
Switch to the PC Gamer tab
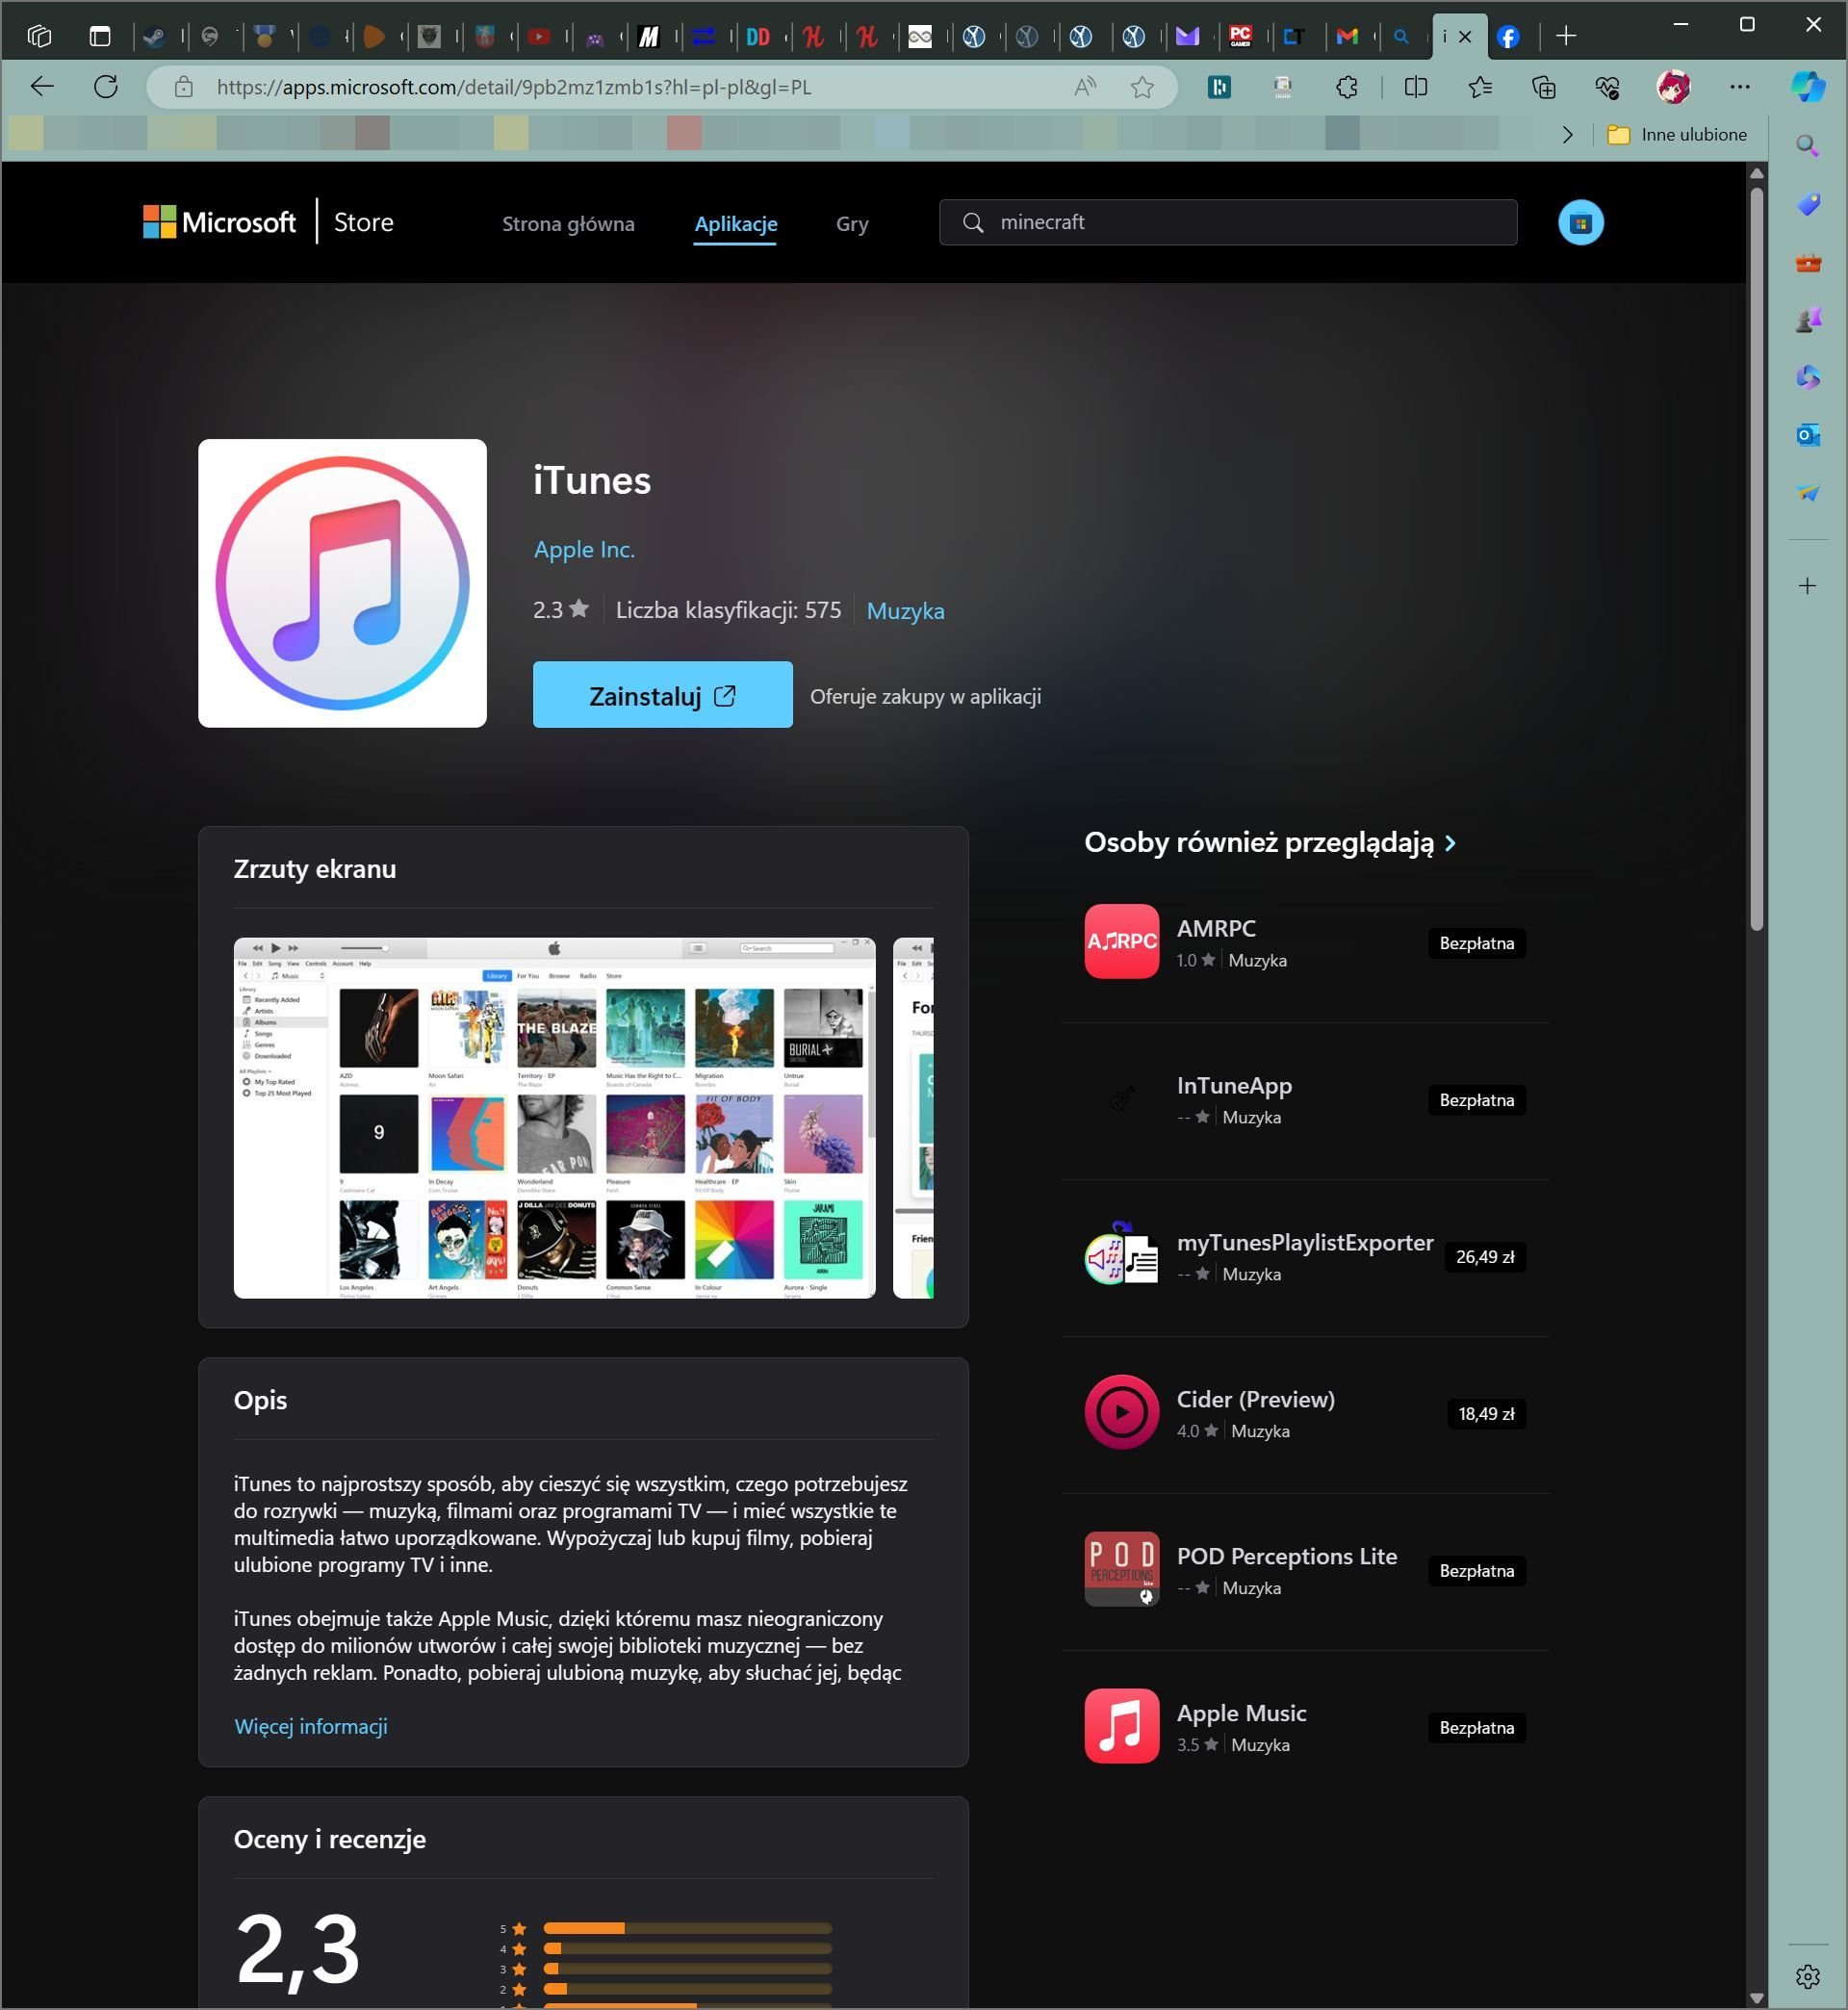(x=1240, y=37)
